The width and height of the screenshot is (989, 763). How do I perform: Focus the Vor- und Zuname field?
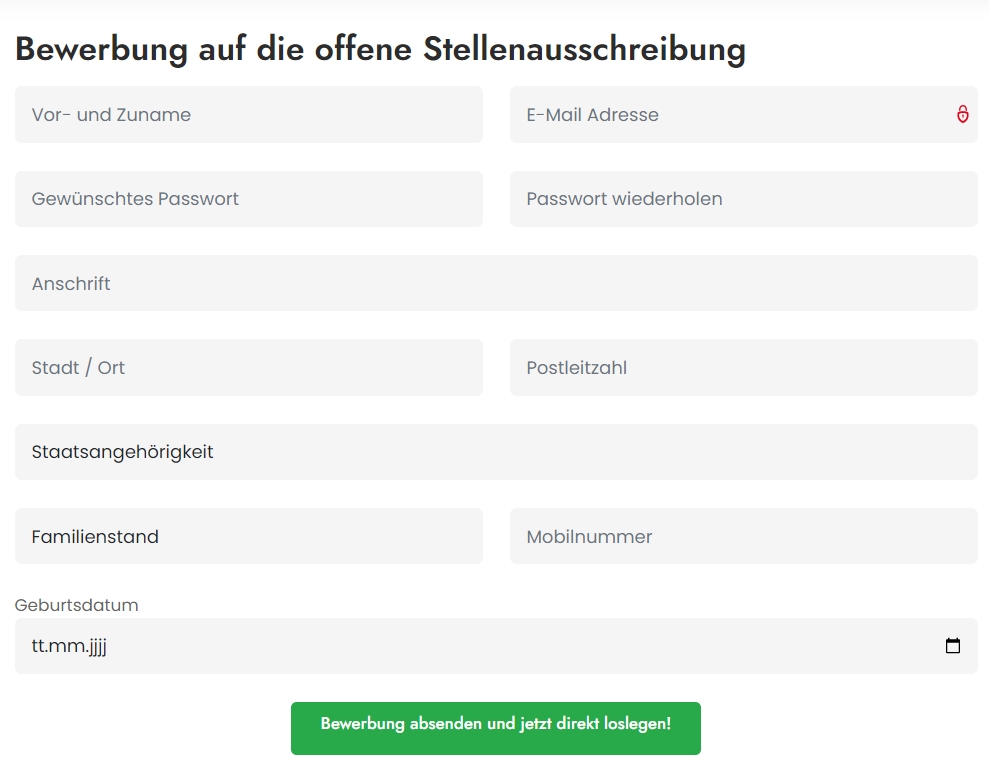249,114
